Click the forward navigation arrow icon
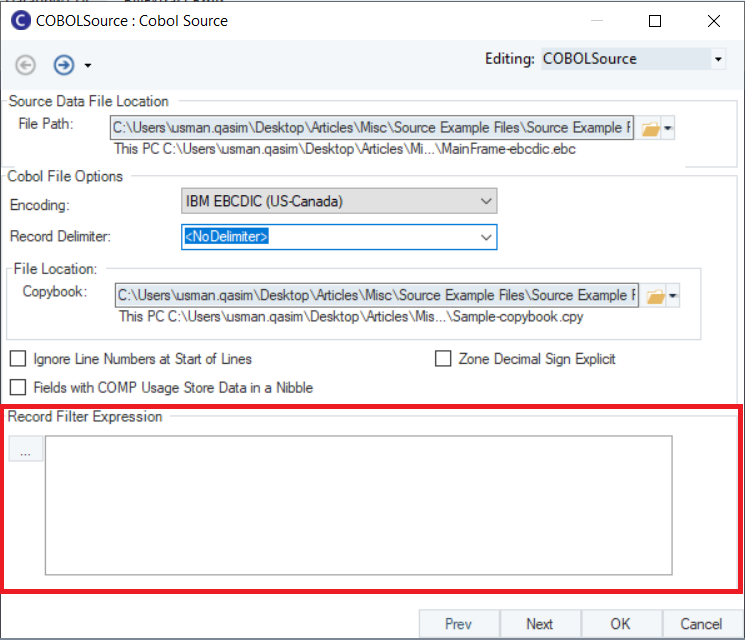Image resolution: width=745 pixels, height=640 pixels. (63, 65)
